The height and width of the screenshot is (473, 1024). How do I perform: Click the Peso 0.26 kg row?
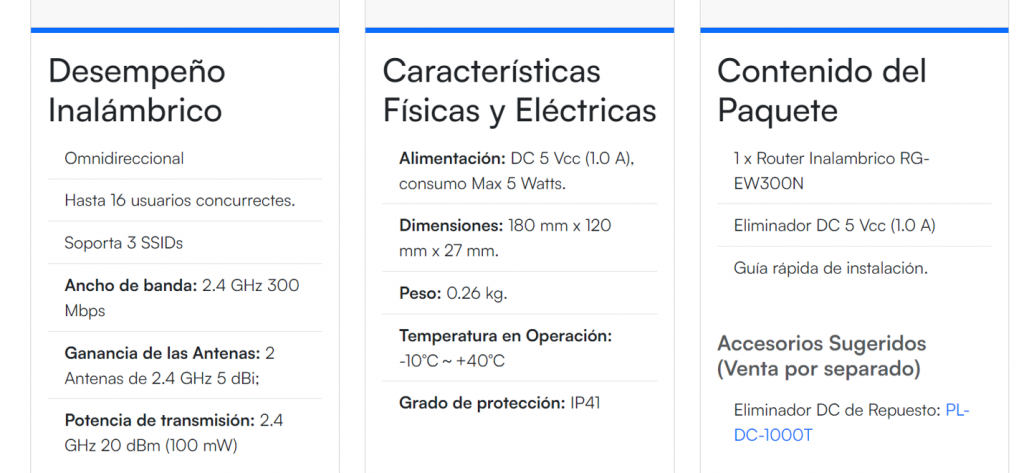tap(453, 293)
